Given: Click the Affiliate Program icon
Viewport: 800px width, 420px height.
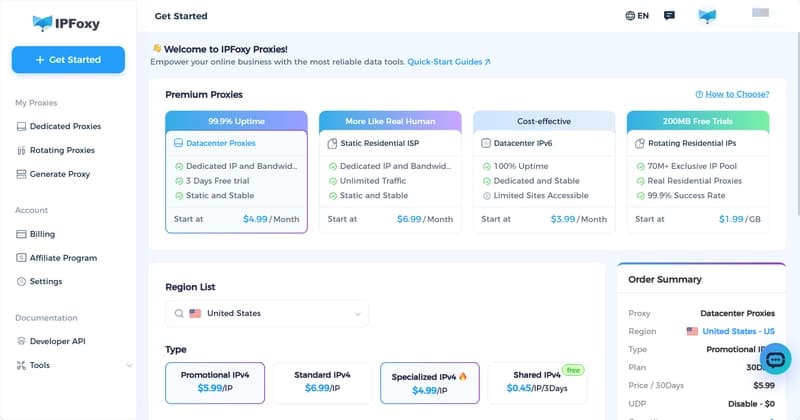Looking at the screenshot, I should tap(21, 258).
